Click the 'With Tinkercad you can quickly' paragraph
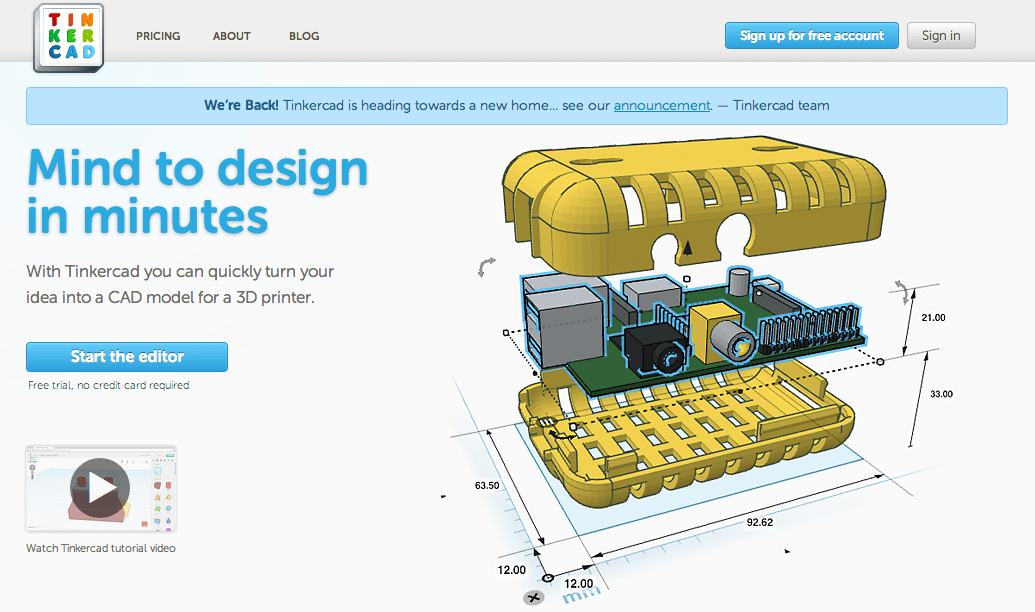This screenshot has width=1035, height=612. tap(180, 285)
